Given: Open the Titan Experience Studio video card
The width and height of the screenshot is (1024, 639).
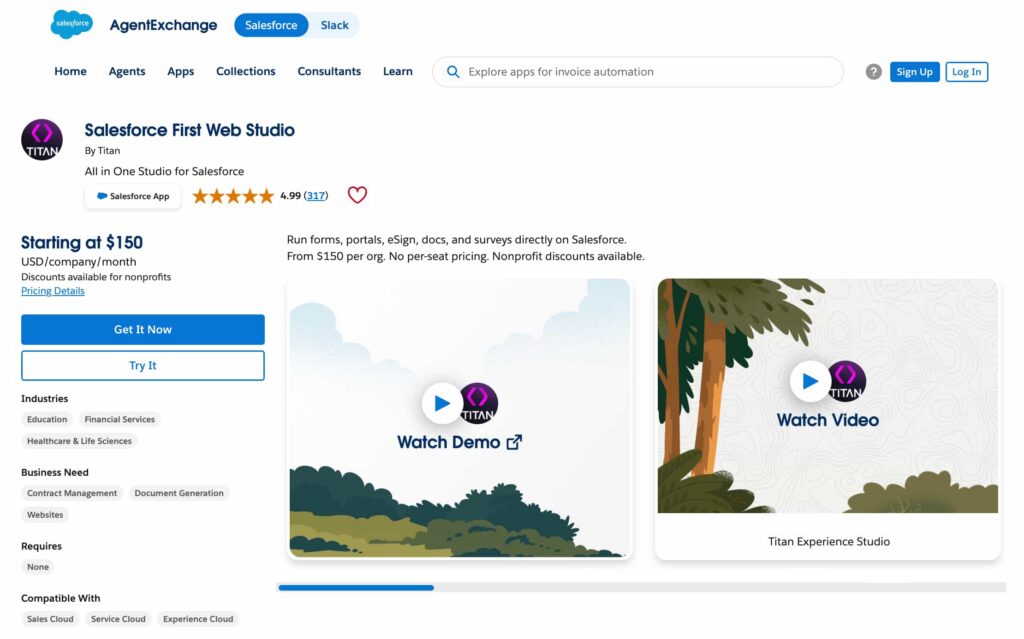Looking at the screenshot, I should click(x=827, y=419).
